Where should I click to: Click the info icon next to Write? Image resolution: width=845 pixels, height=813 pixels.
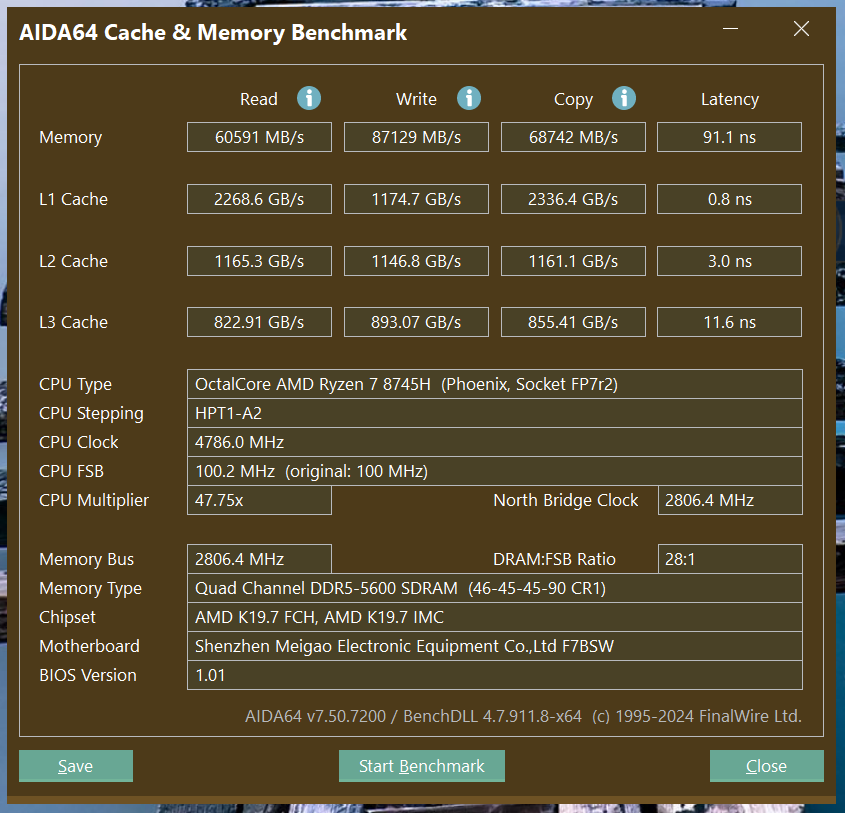469,99
